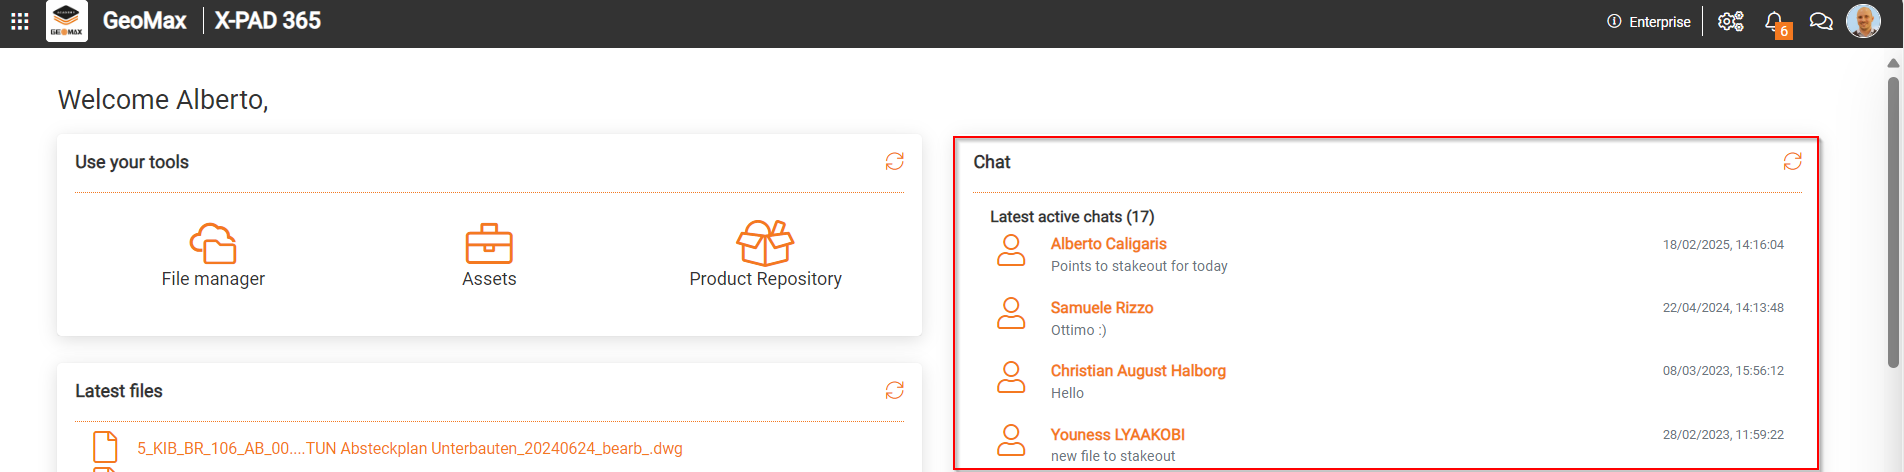The image size is (1904, 472).
Task: Open the user profile avatar
Action: click(x=1863, y=21)
